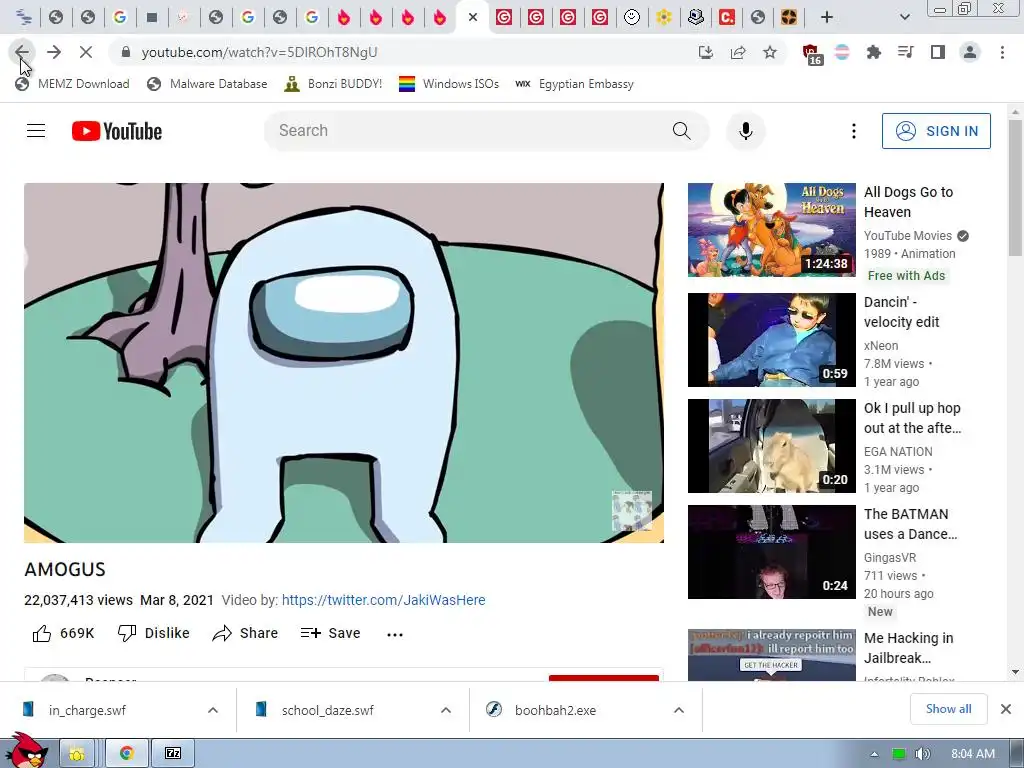Screen dimensions: 1024x768
Task: Open Bonzi BUDDY! bookmark
Action: [x=333, y=84]
